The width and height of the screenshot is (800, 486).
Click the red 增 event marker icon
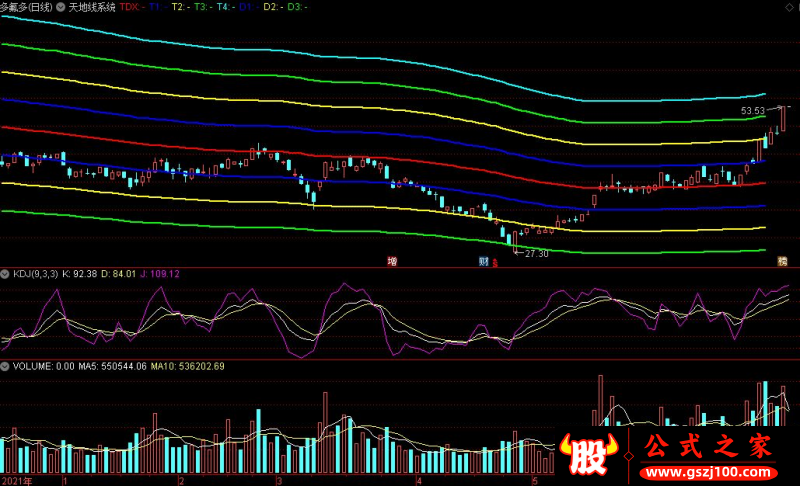click(x=392, y=262)
